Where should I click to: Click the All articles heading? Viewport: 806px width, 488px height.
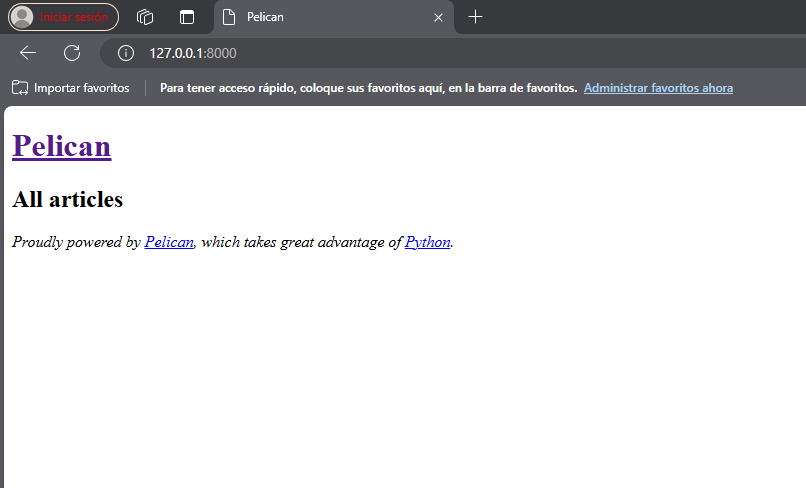(x=67, y=200)
